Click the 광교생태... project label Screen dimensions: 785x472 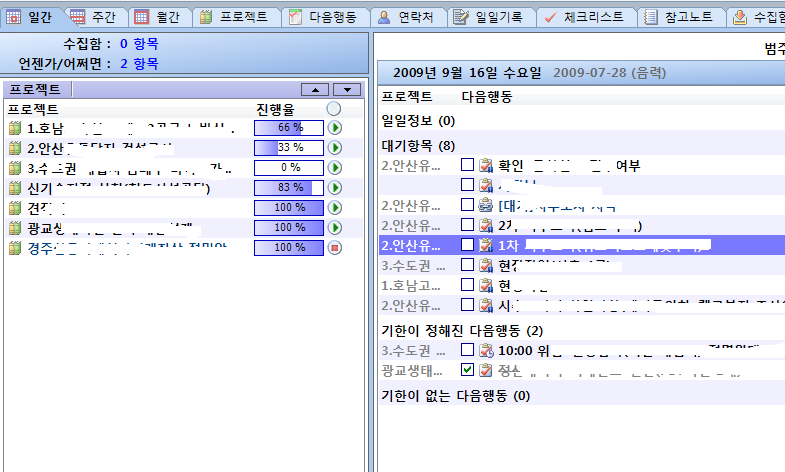(412, 370)
